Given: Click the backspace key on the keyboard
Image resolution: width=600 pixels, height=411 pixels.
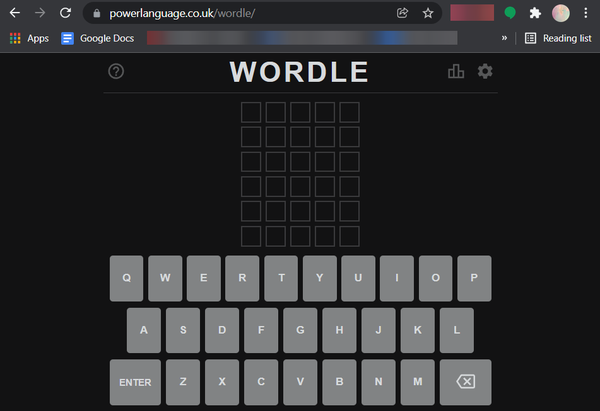Looking at the screenshot, I should pos(465,382).
